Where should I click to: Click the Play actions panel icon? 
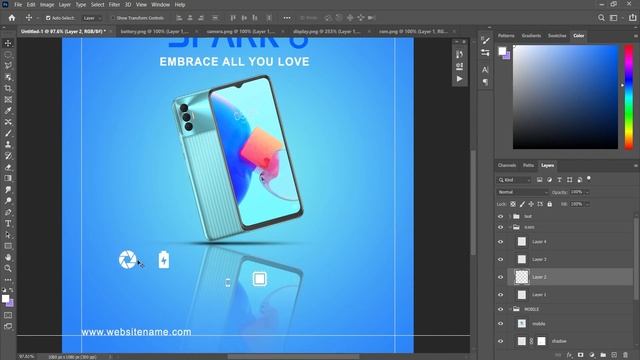coord(460,79)
